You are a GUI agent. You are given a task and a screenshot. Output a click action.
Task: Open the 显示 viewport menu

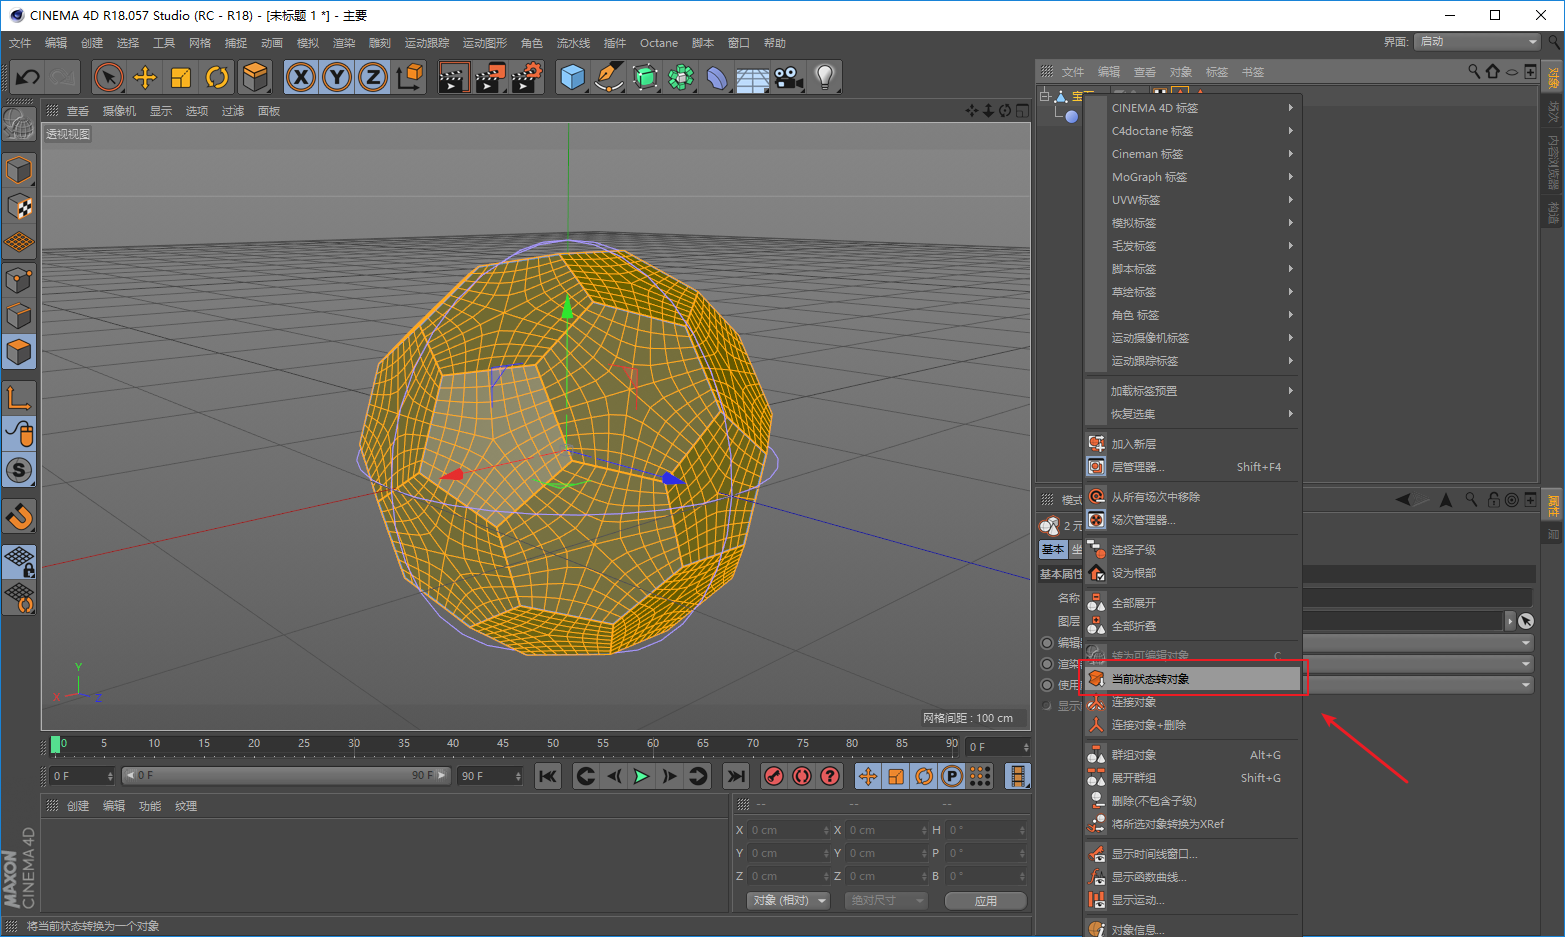[x=161, y=111]
